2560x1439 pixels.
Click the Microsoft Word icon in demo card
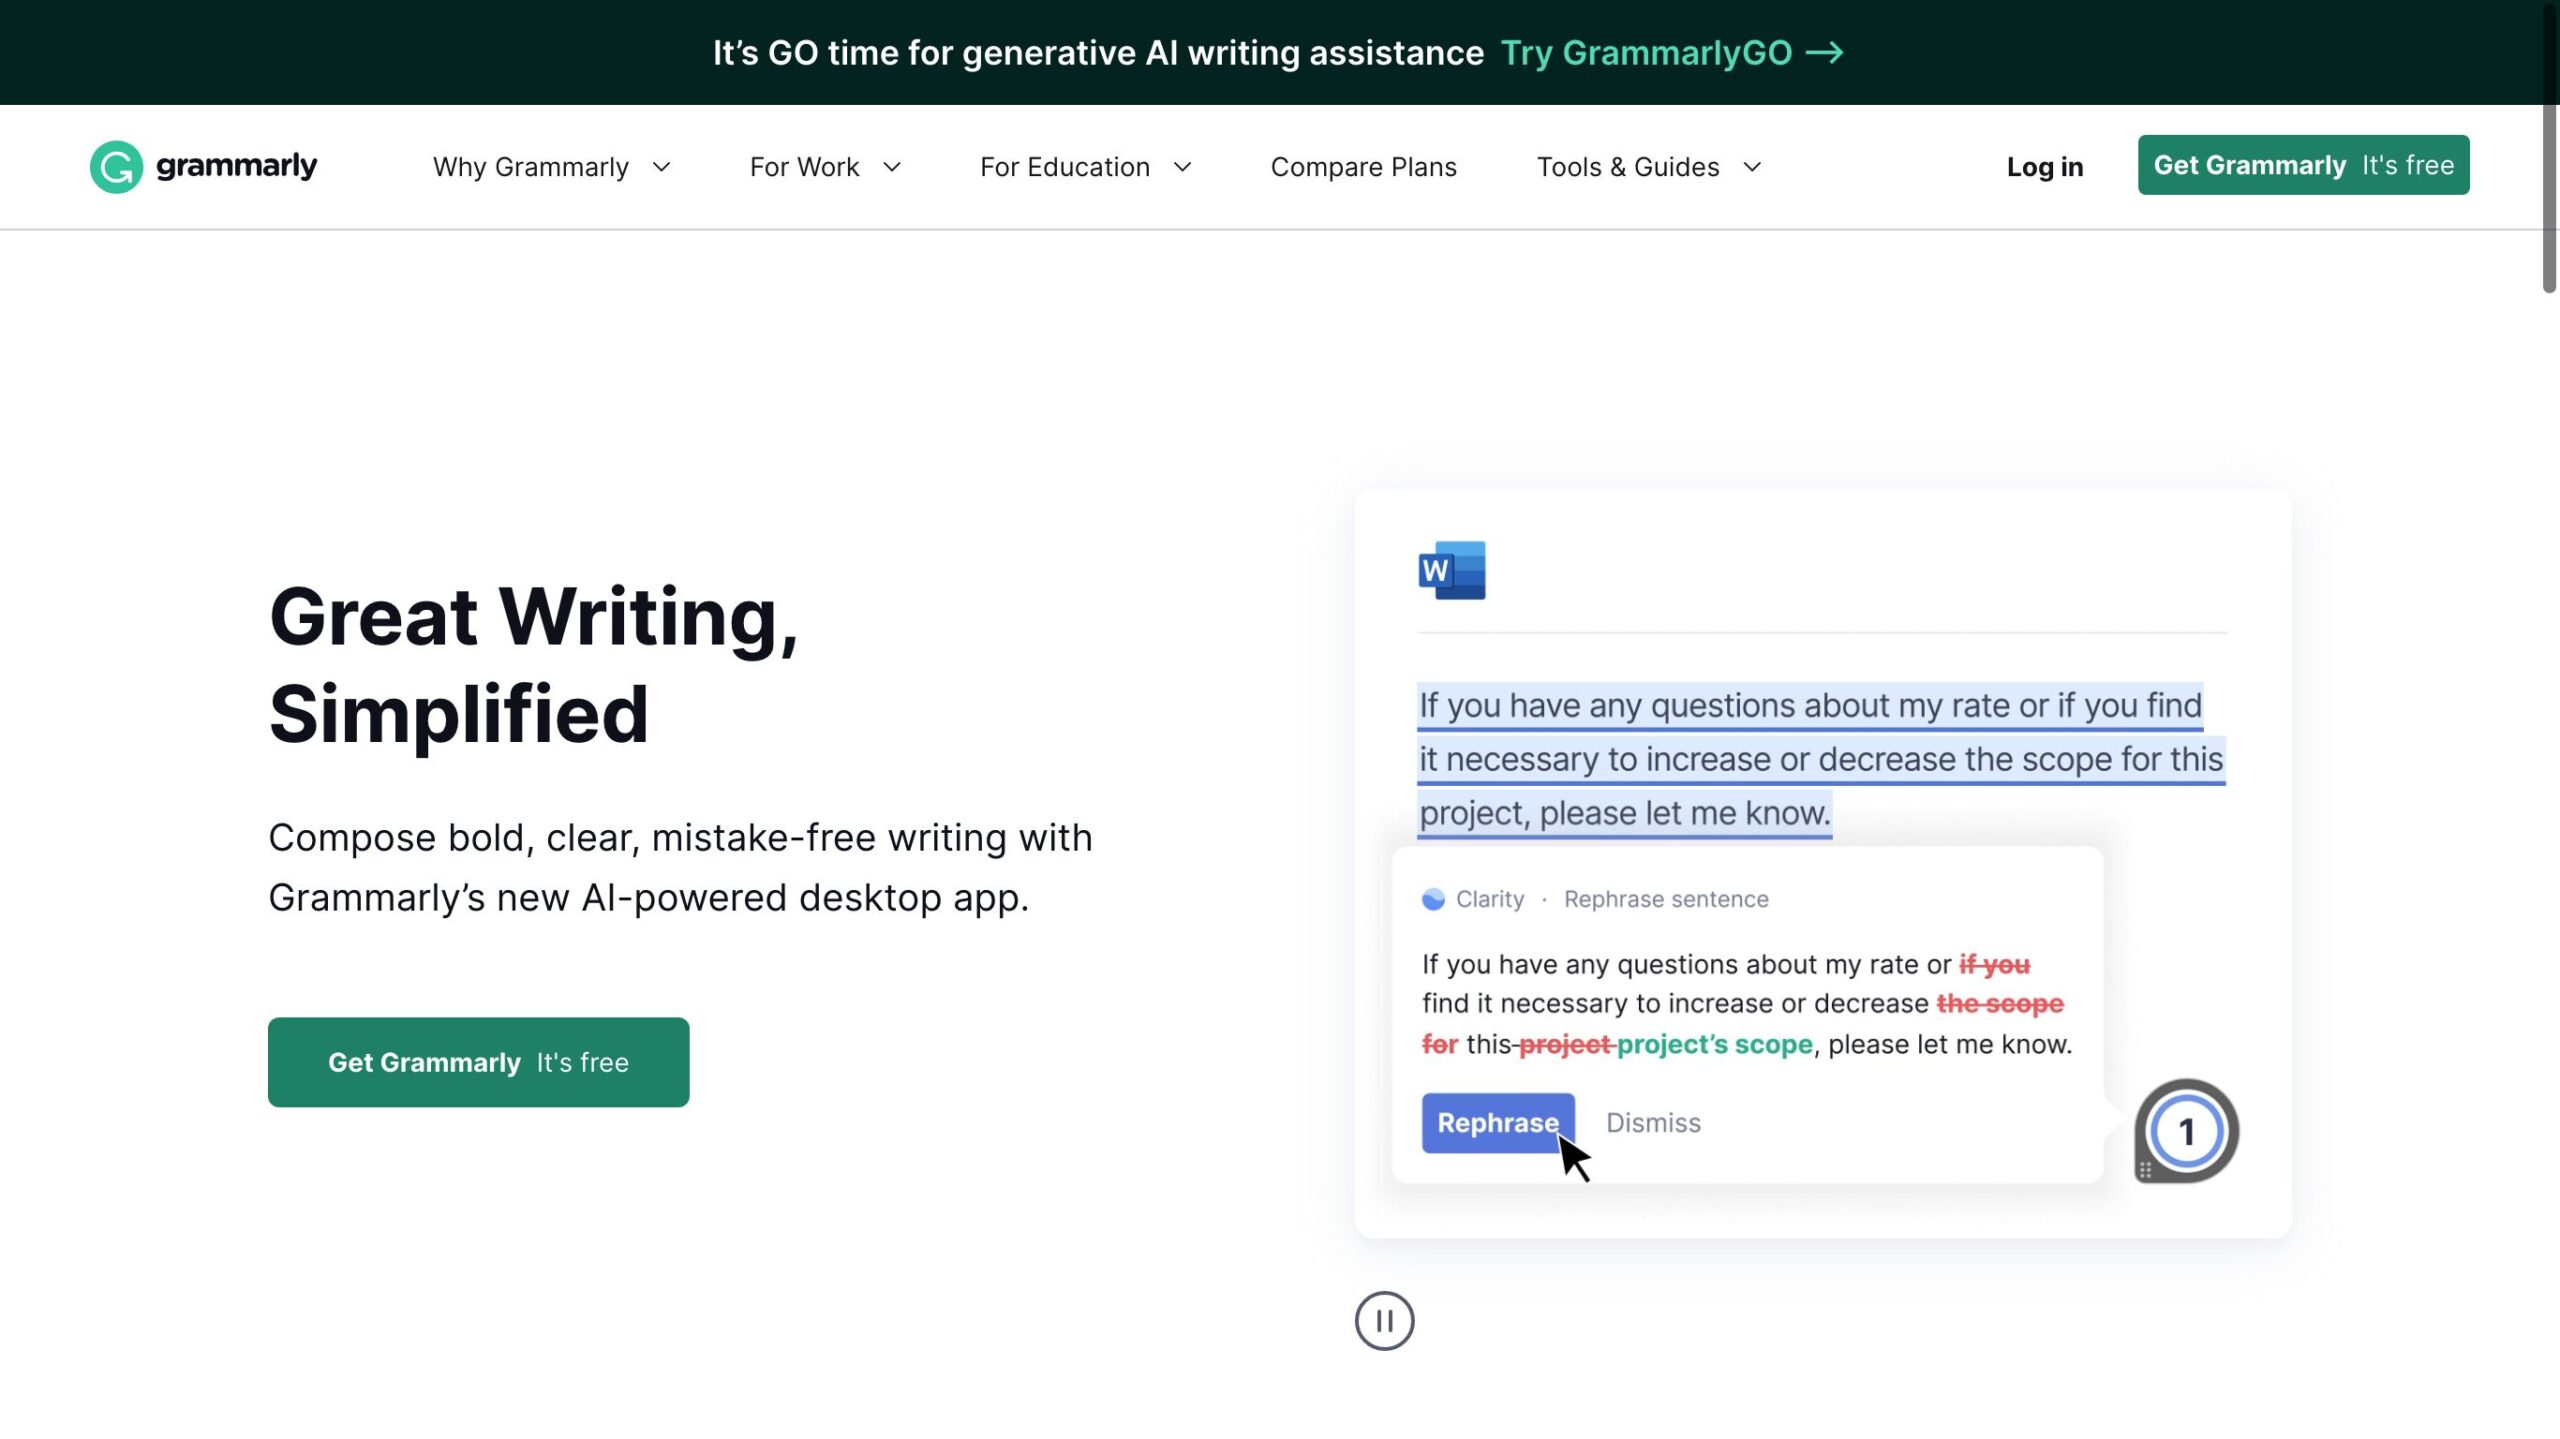(1452, 570)
